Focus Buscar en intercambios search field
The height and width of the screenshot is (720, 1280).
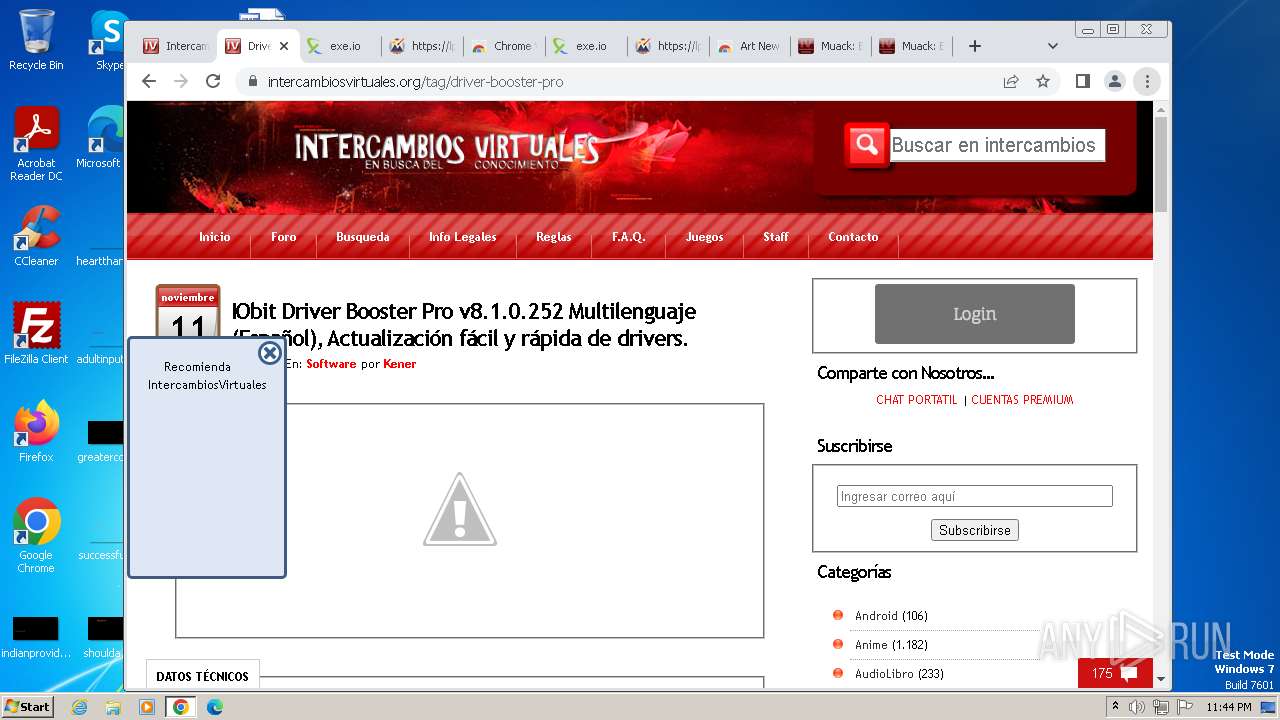tap(997, 145)
